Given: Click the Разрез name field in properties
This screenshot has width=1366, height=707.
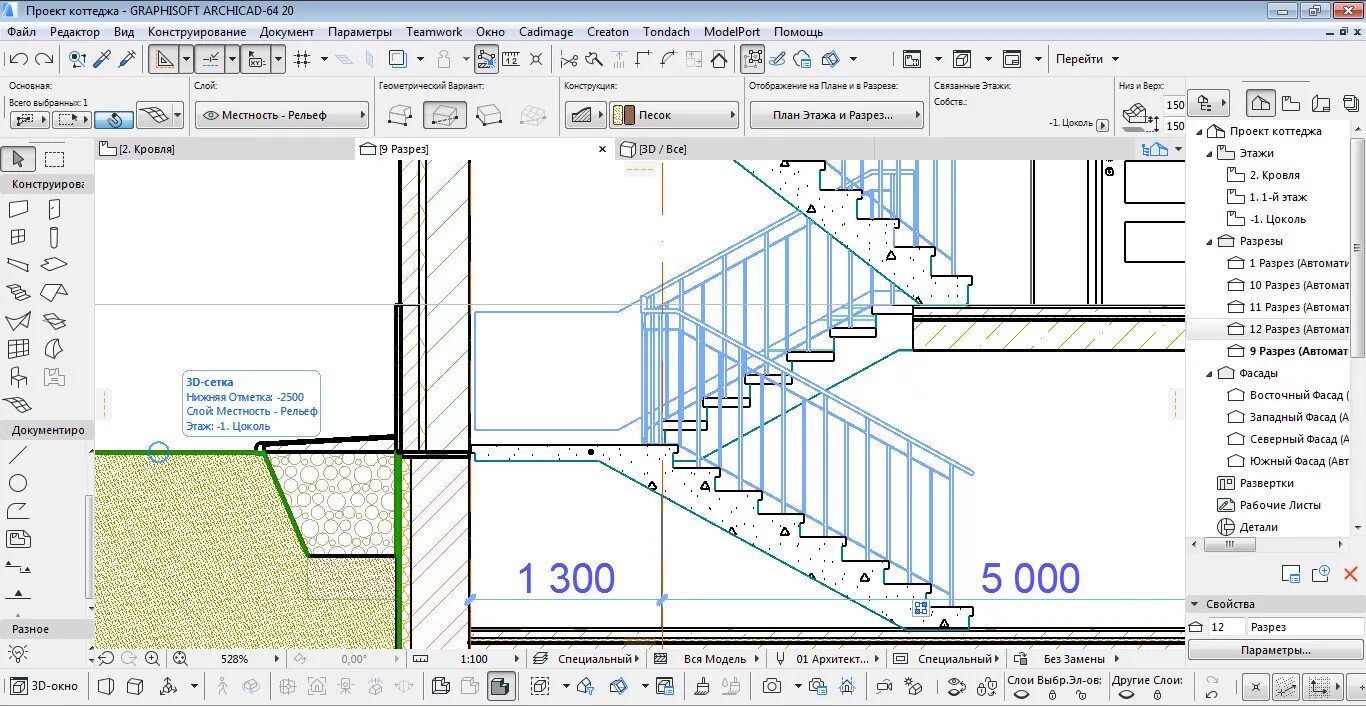Looking at the screenshot, I should click(x=1304, y=627).
